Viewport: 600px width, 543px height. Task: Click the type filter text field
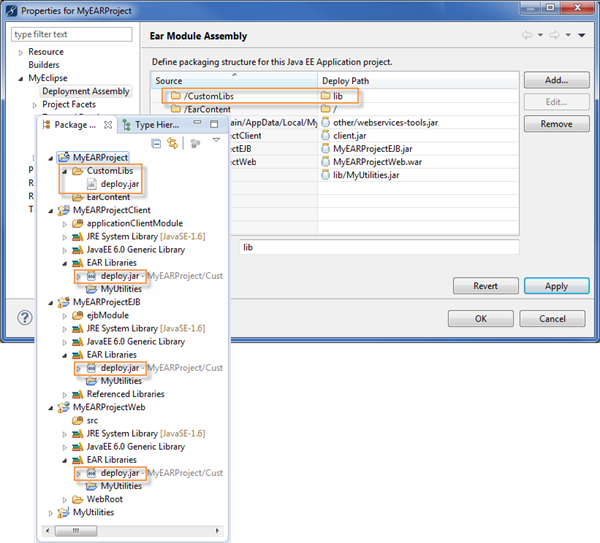pyautogui.click(x=70, y=34)
